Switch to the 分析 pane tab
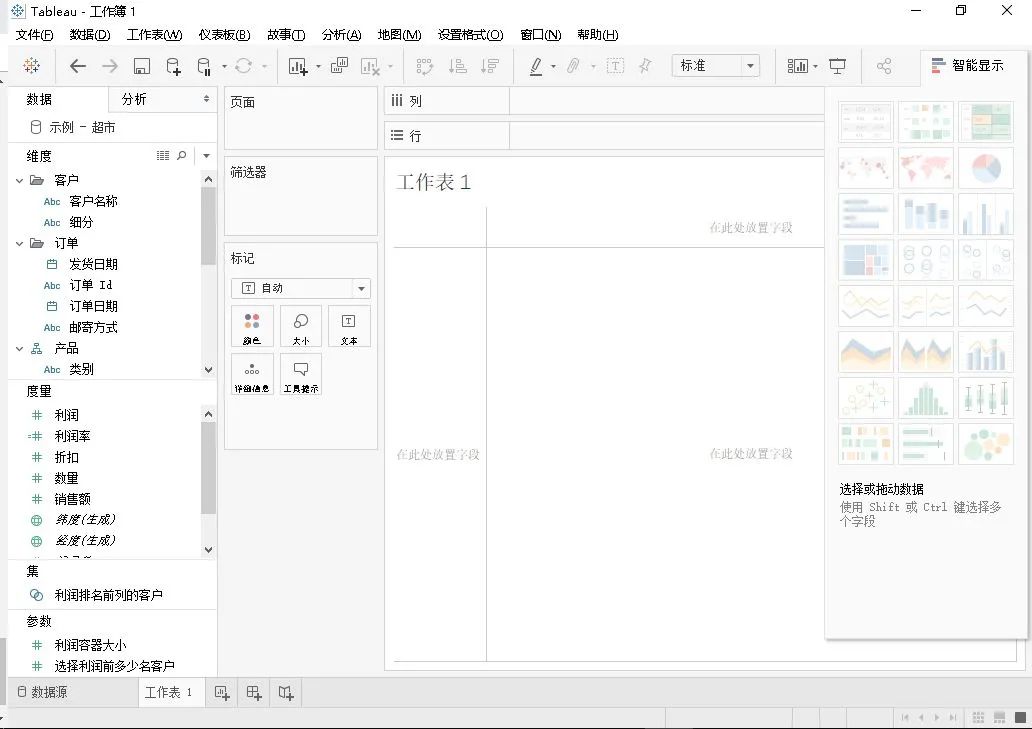The height and width of the screenshot is (729, 1032). tap(134, 99)
